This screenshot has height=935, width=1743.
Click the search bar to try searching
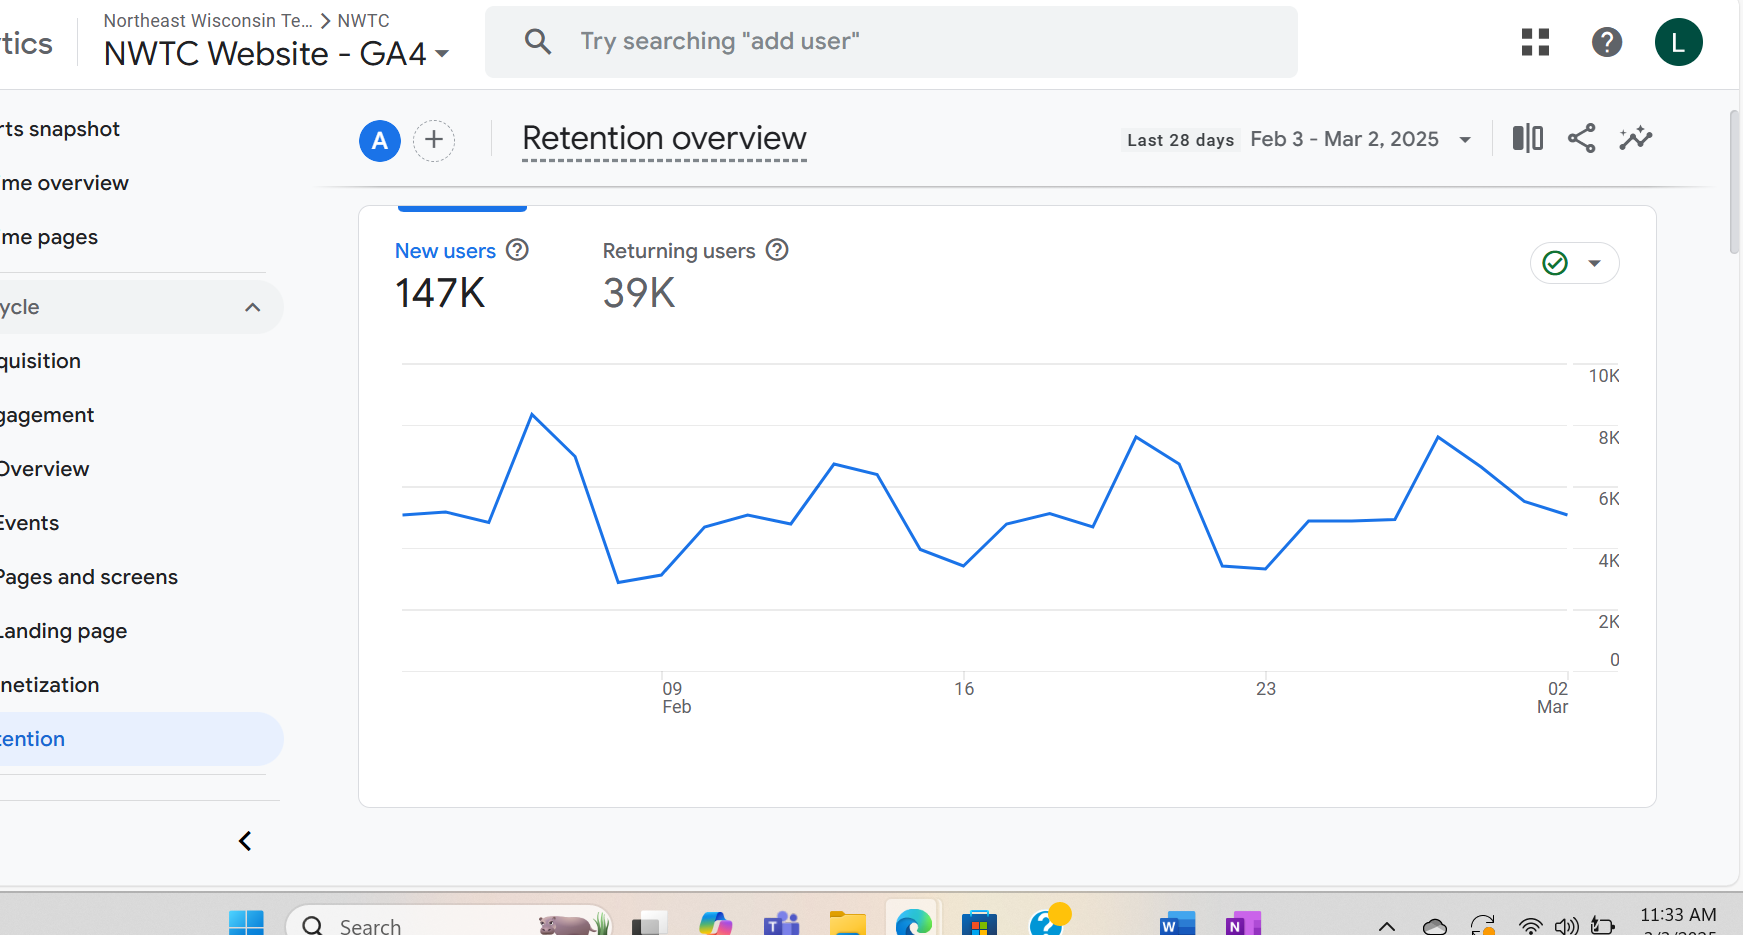(890, 41)
